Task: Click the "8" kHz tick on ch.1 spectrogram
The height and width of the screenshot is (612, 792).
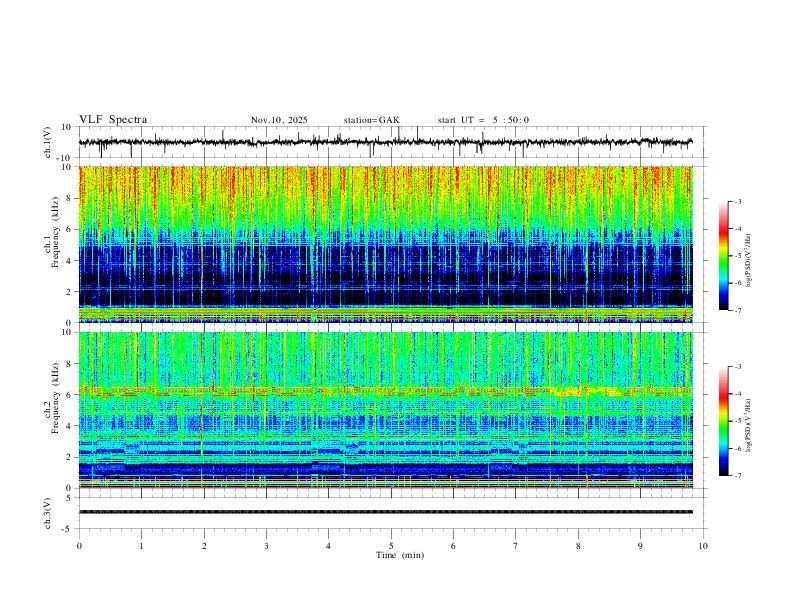Action: click(69, 198)
